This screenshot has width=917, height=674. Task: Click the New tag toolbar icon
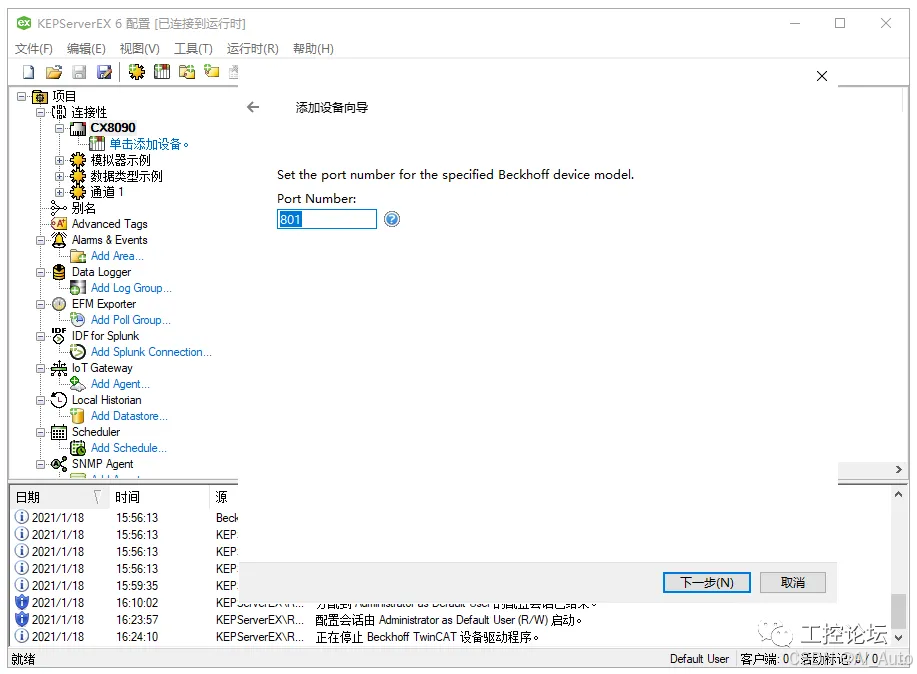pos(212,71)
